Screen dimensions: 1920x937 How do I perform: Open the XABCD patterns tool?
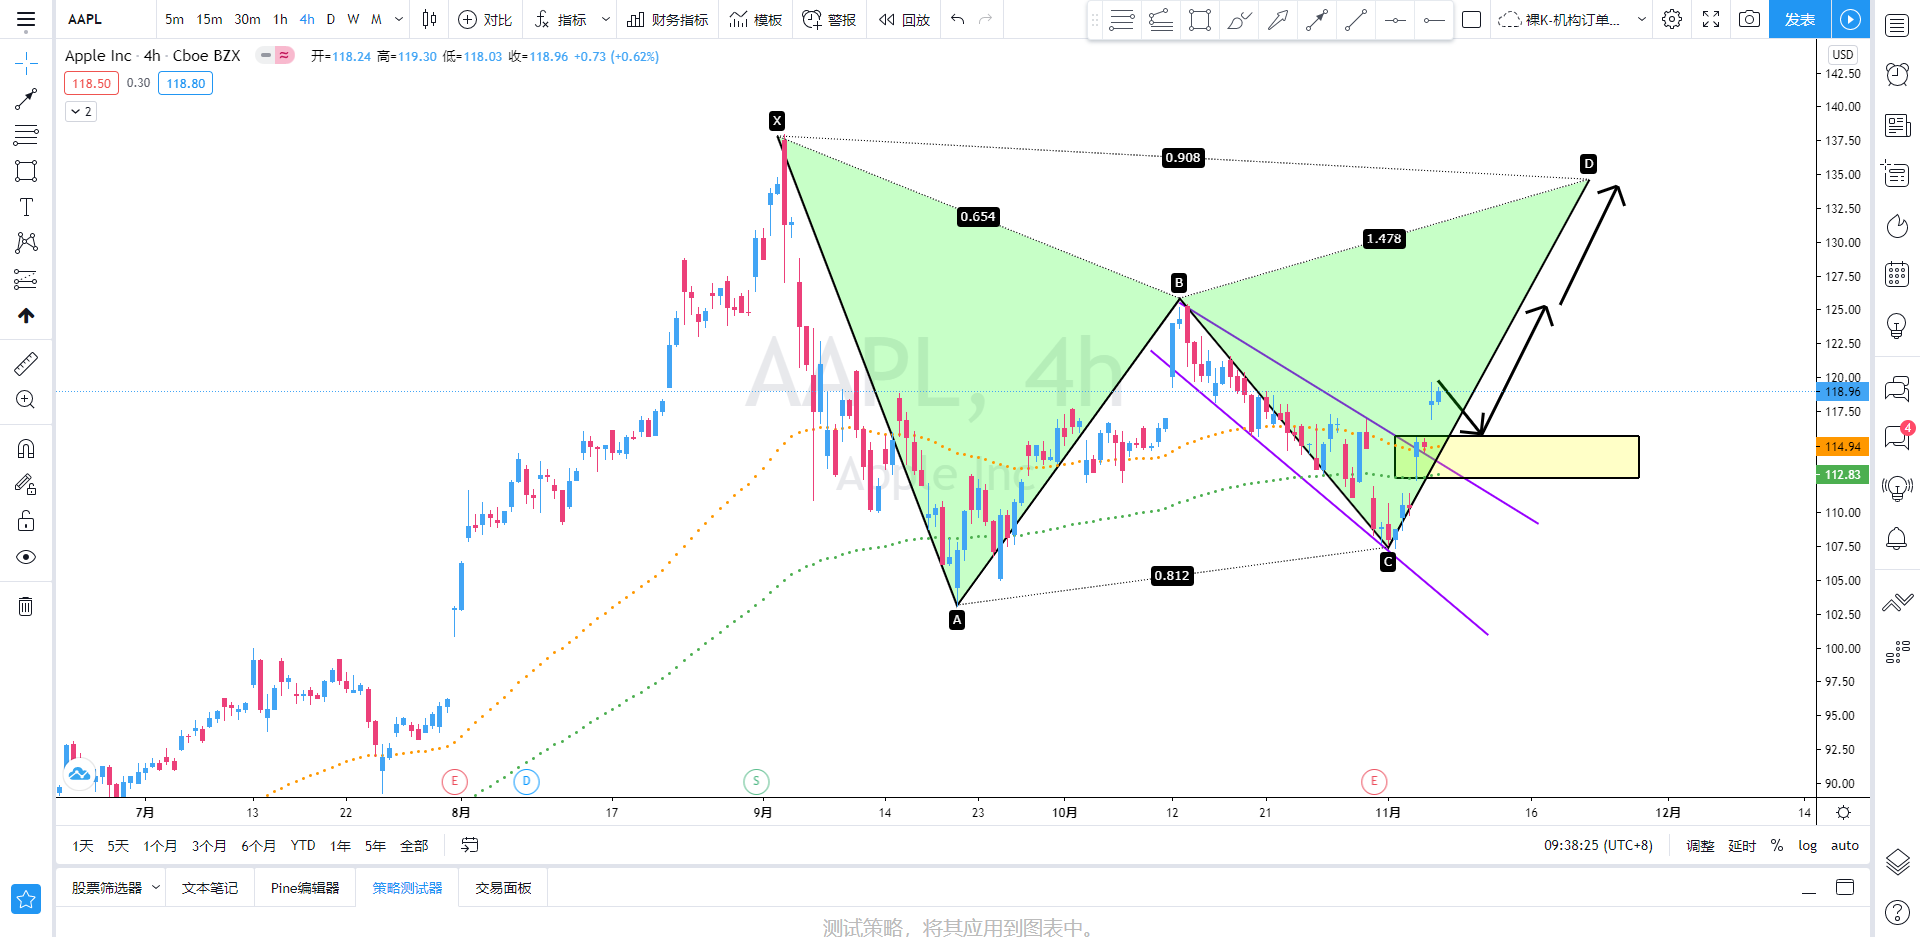(x=26, y=243)
